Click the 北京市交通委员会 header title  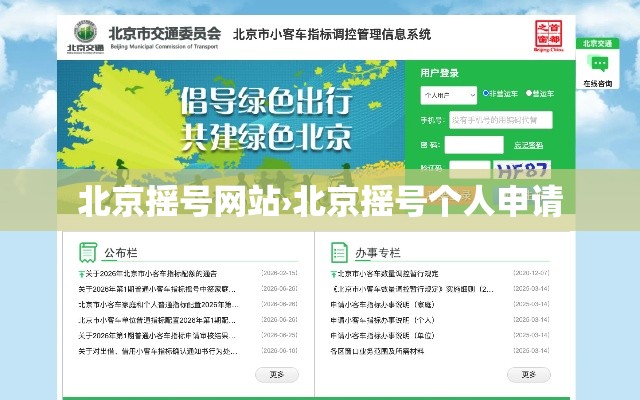tap(165, 33)
